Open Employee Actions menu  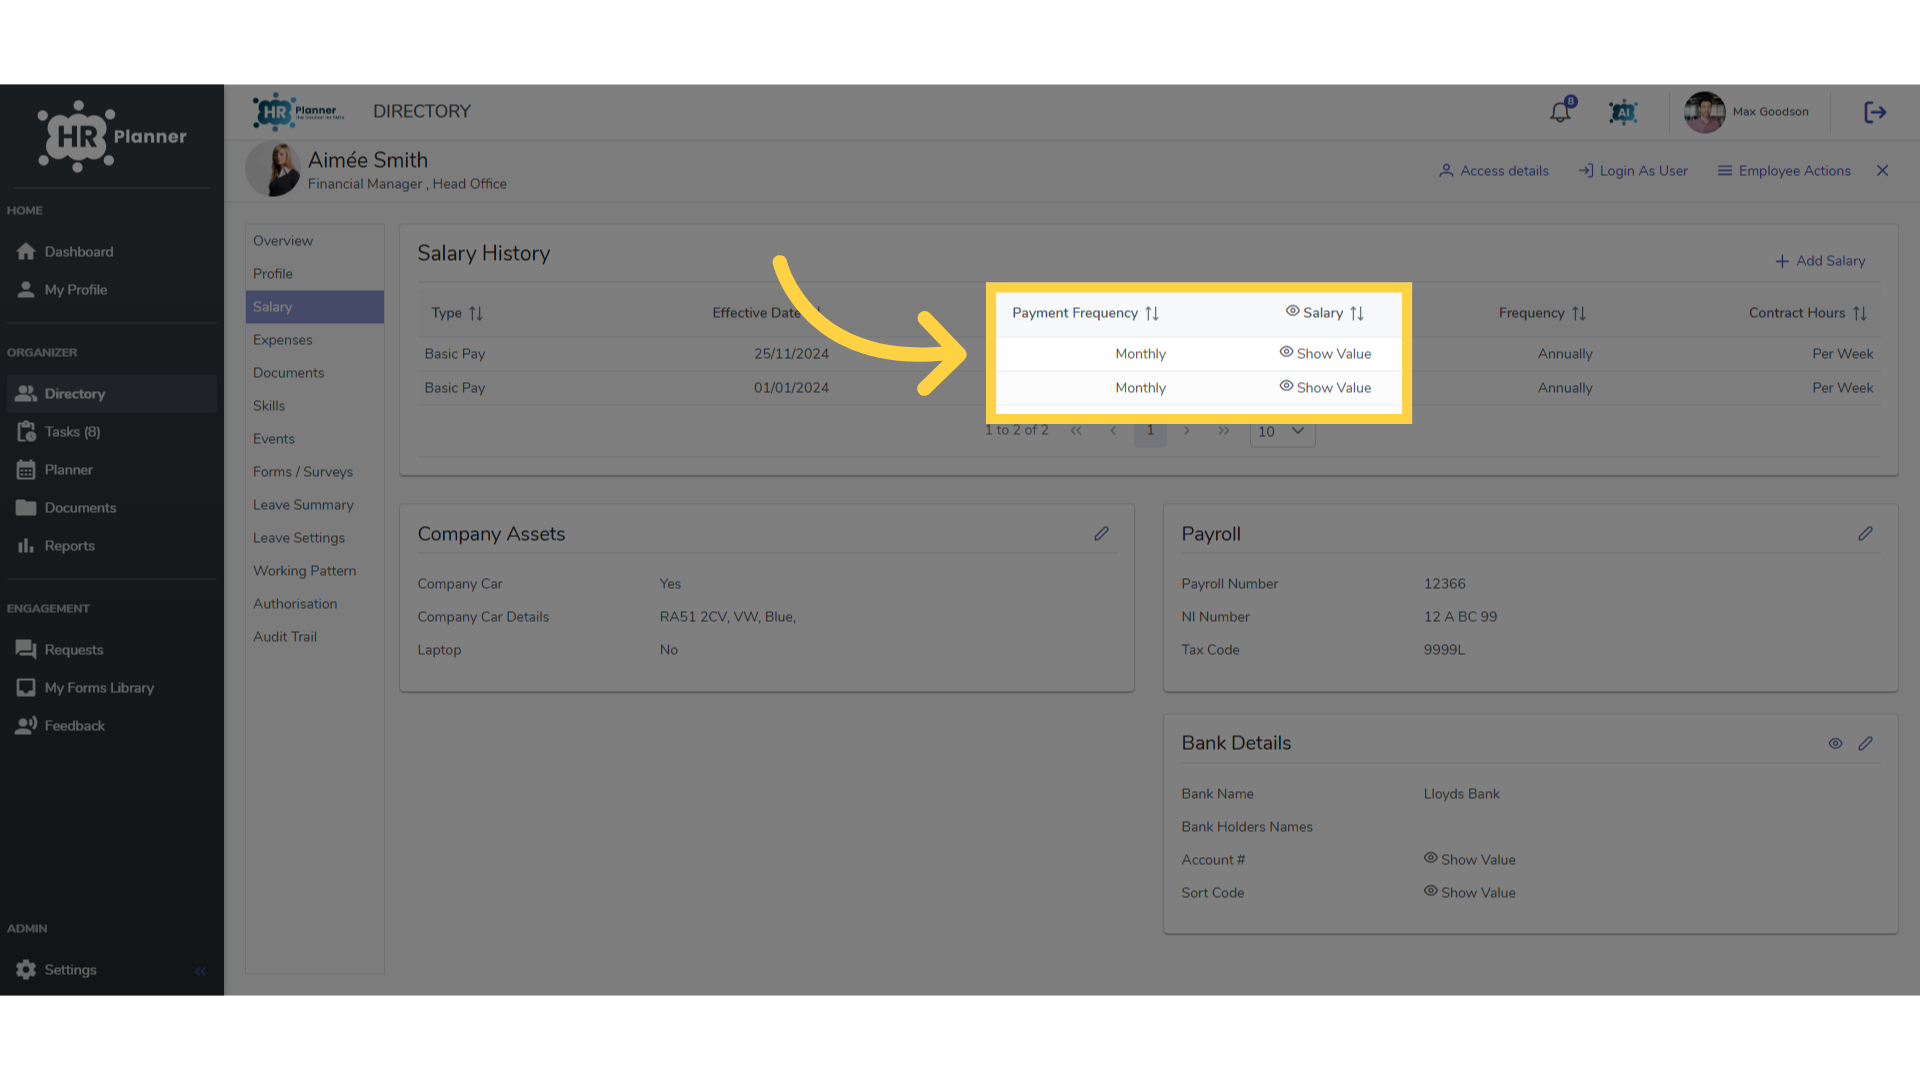(1784, 171)
